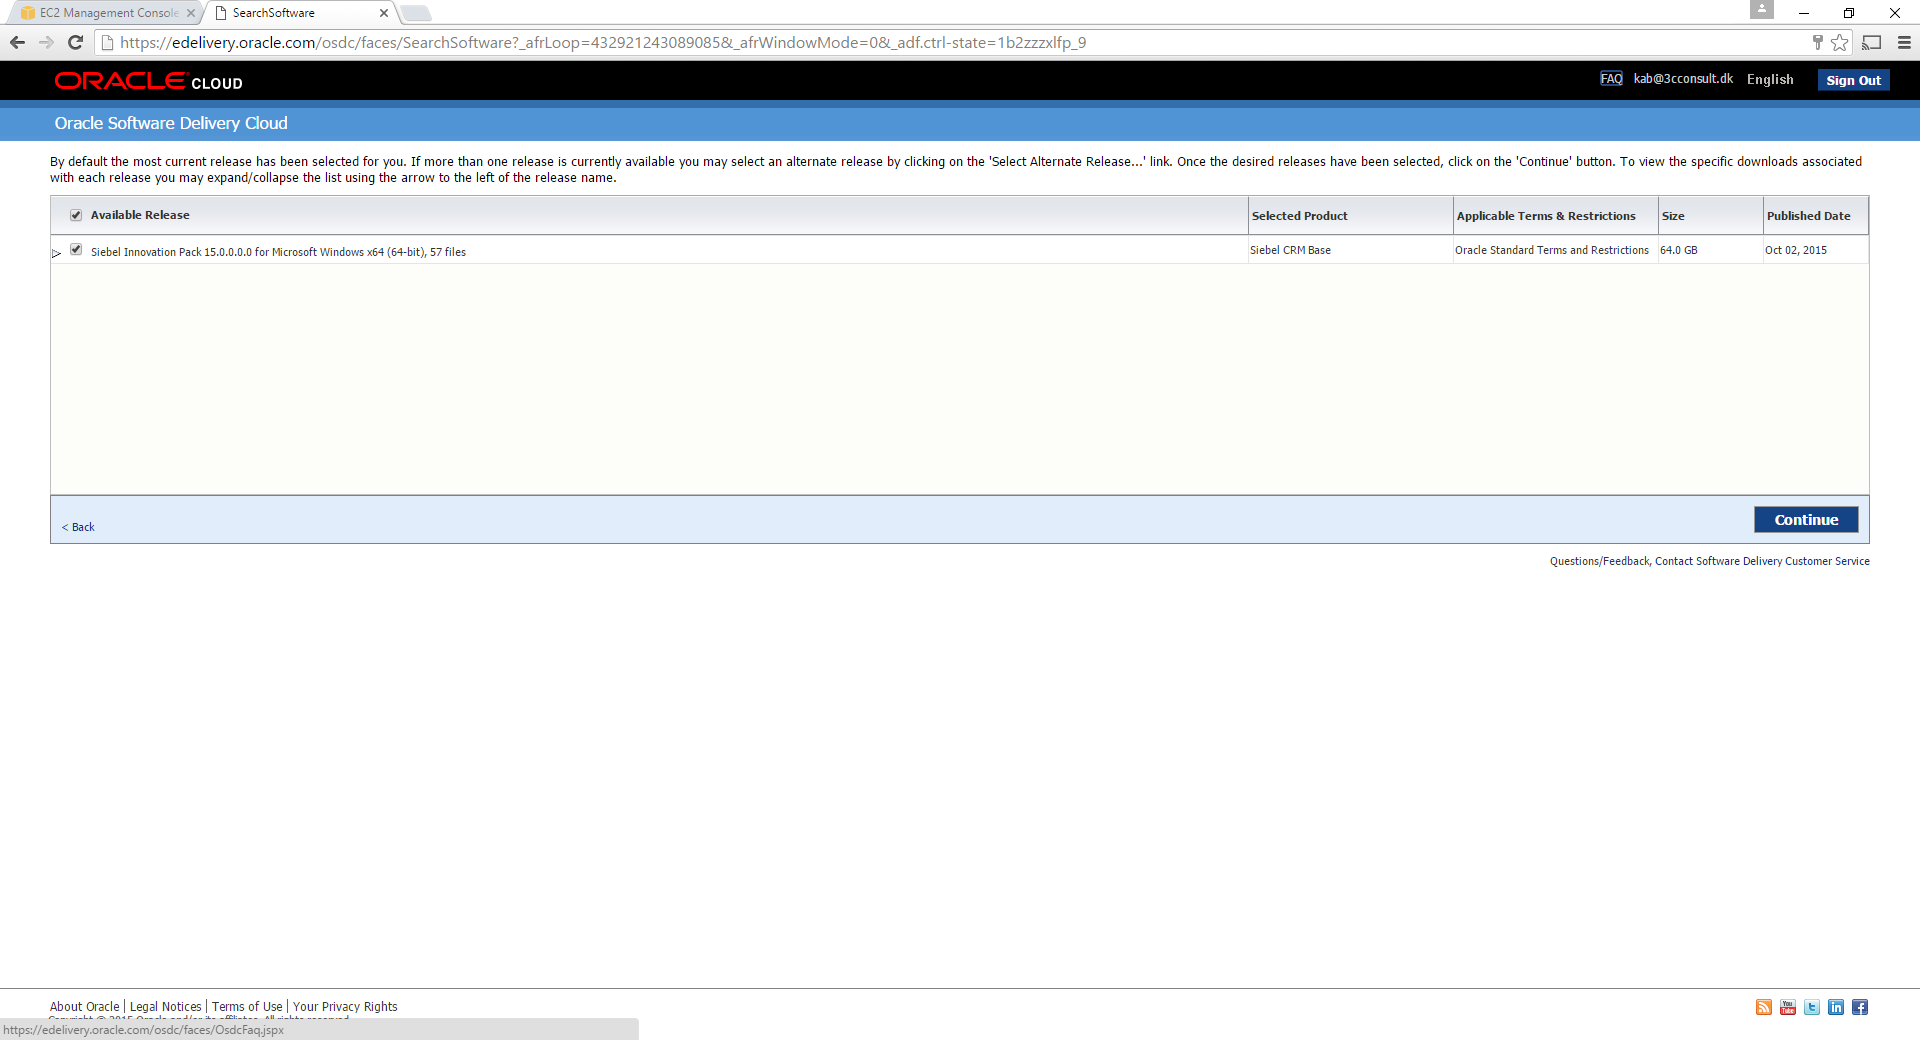The width and height of the screenshot is (1920, 1040).
Task: Click the Sign Out button
Action: pos(1853,80)
